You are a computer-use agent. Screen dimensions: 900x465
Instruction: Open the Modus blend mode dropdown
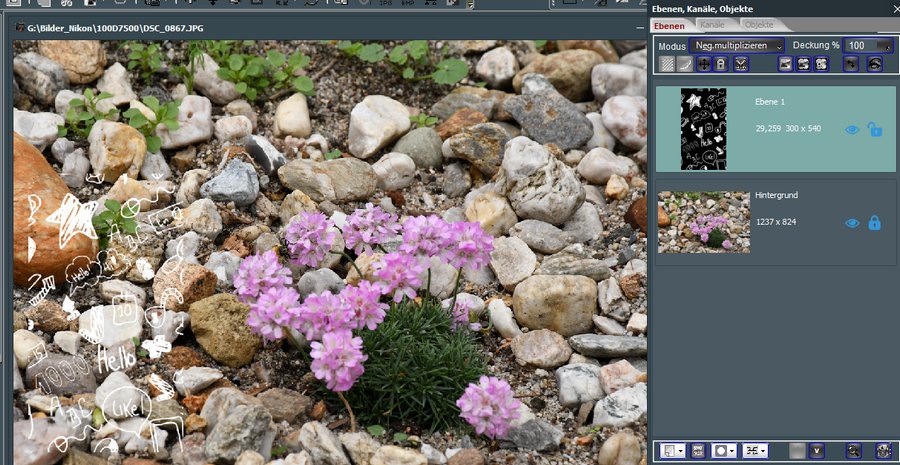click(x=736, y=46)
